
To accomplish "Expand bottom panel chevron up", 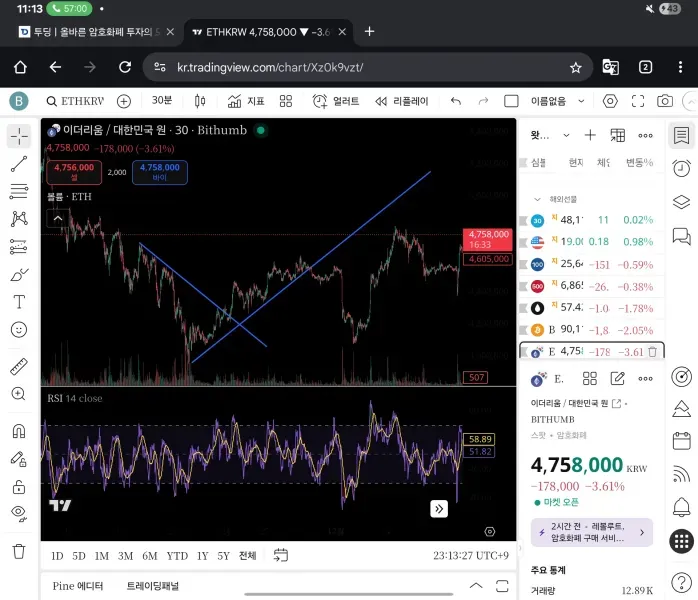I will [476, 586].
